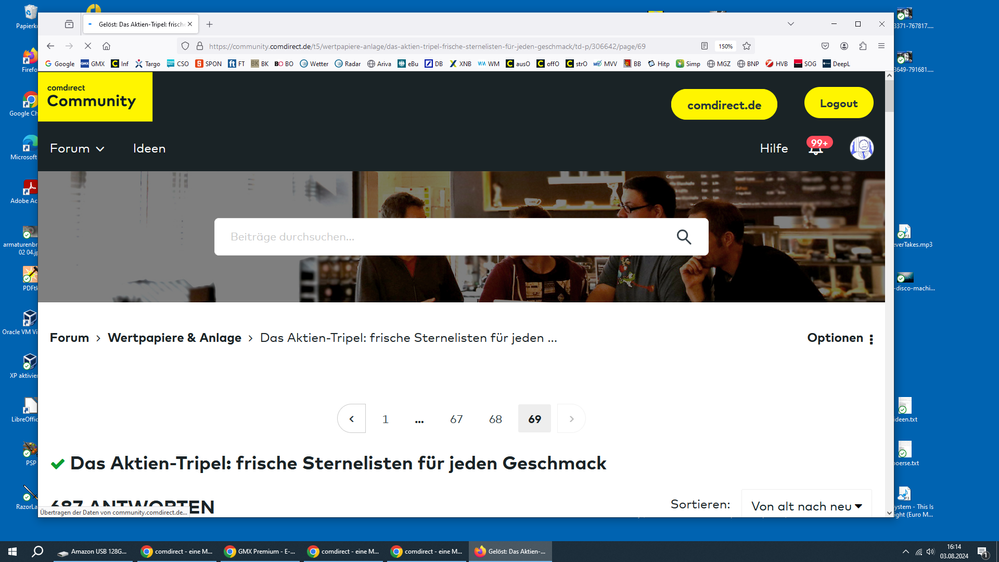Expand the Forum dropdown menu
This screenshot has width=999, height=562.
point(77,148)
